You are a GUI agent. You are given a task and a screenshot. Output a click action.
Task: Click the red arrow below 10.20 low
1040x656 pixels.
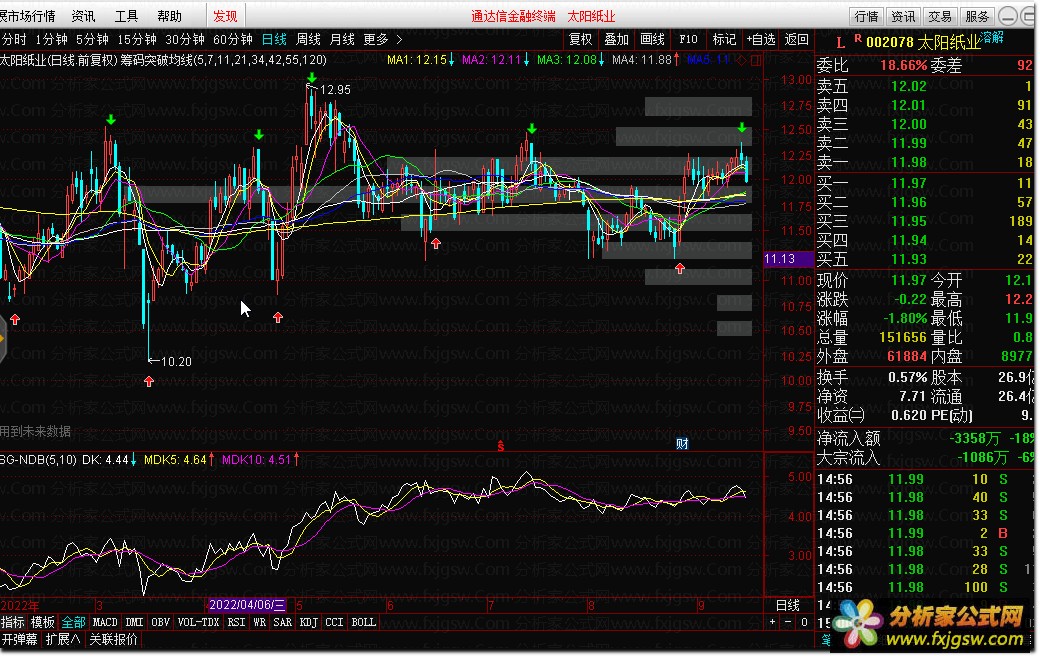click(x=149, y=381)
